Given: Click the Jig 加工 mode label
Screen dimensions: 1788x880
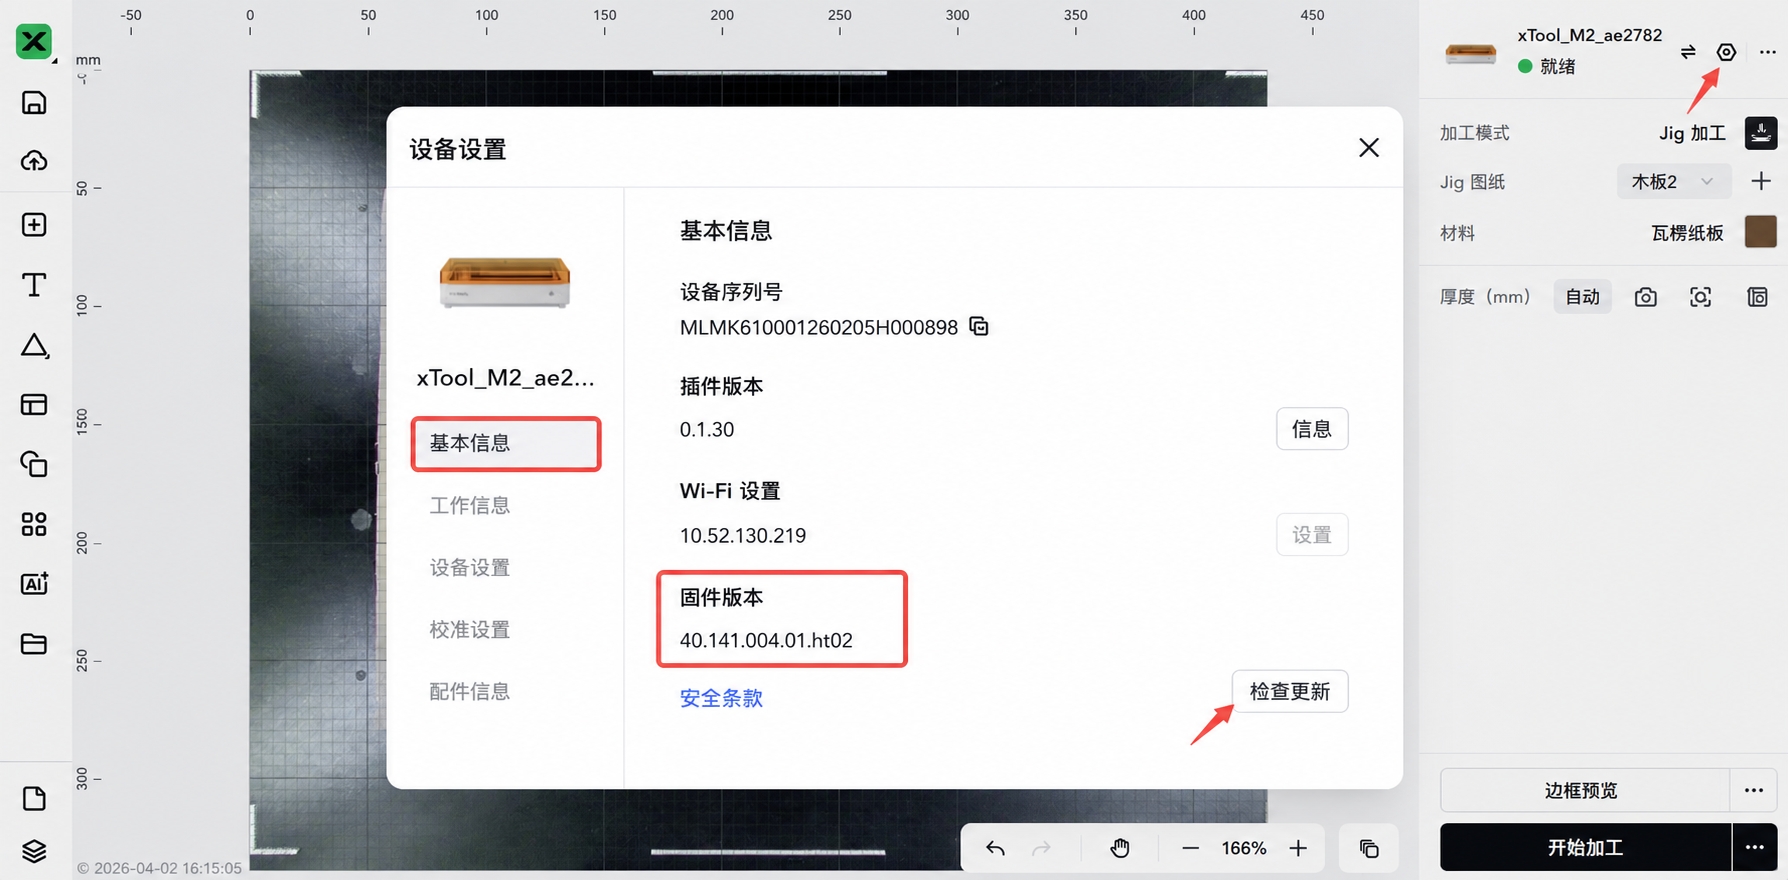Looking at the screenshot, I should click(1692, 133).
